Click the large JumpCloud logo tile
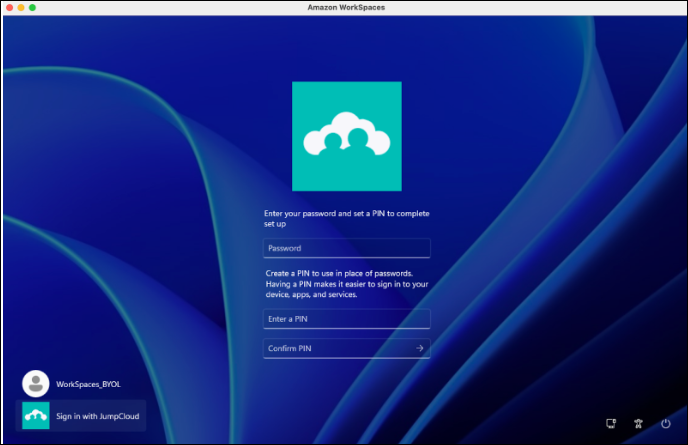This screenshot has width=688, height=445. pyautogui.click(x=346, y=136)
